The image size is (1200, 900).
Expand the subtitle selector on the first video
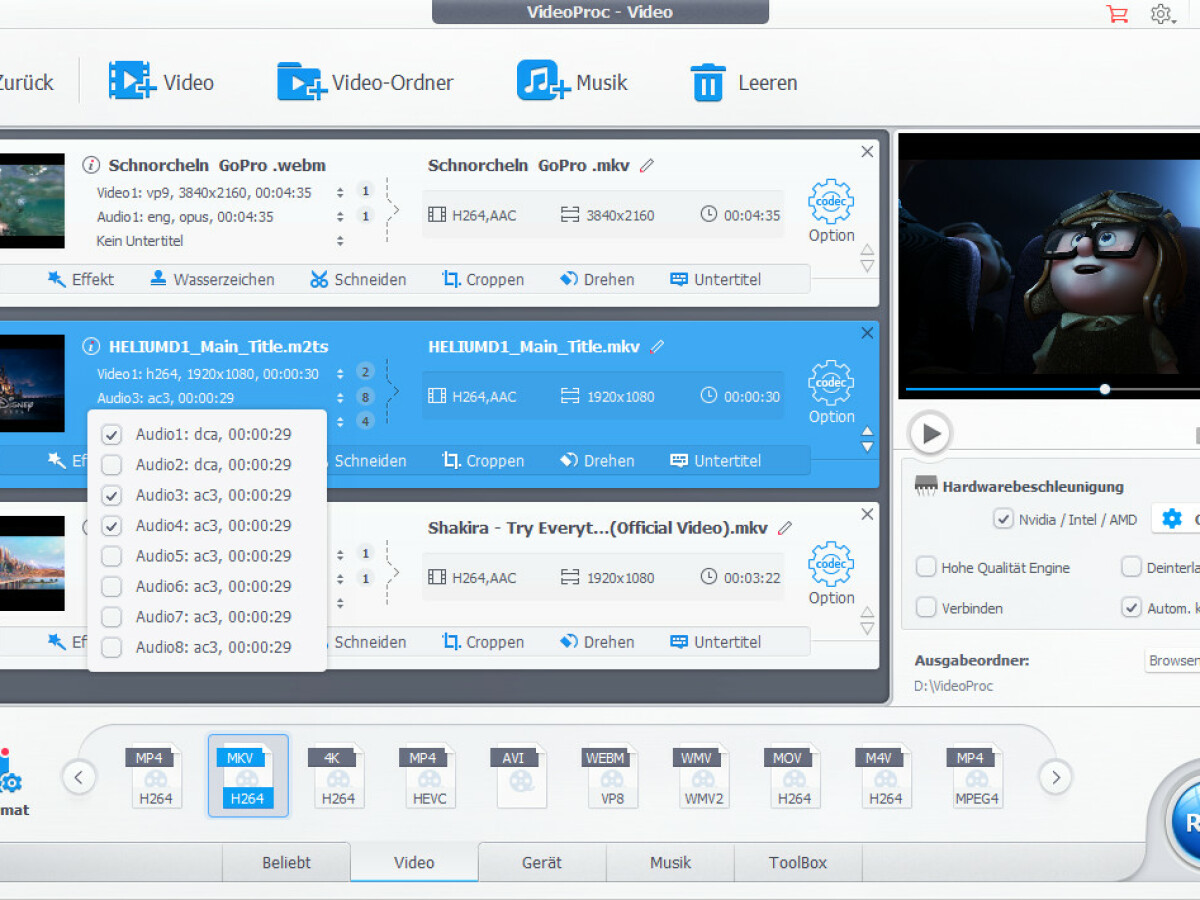(x=340, y=240)
